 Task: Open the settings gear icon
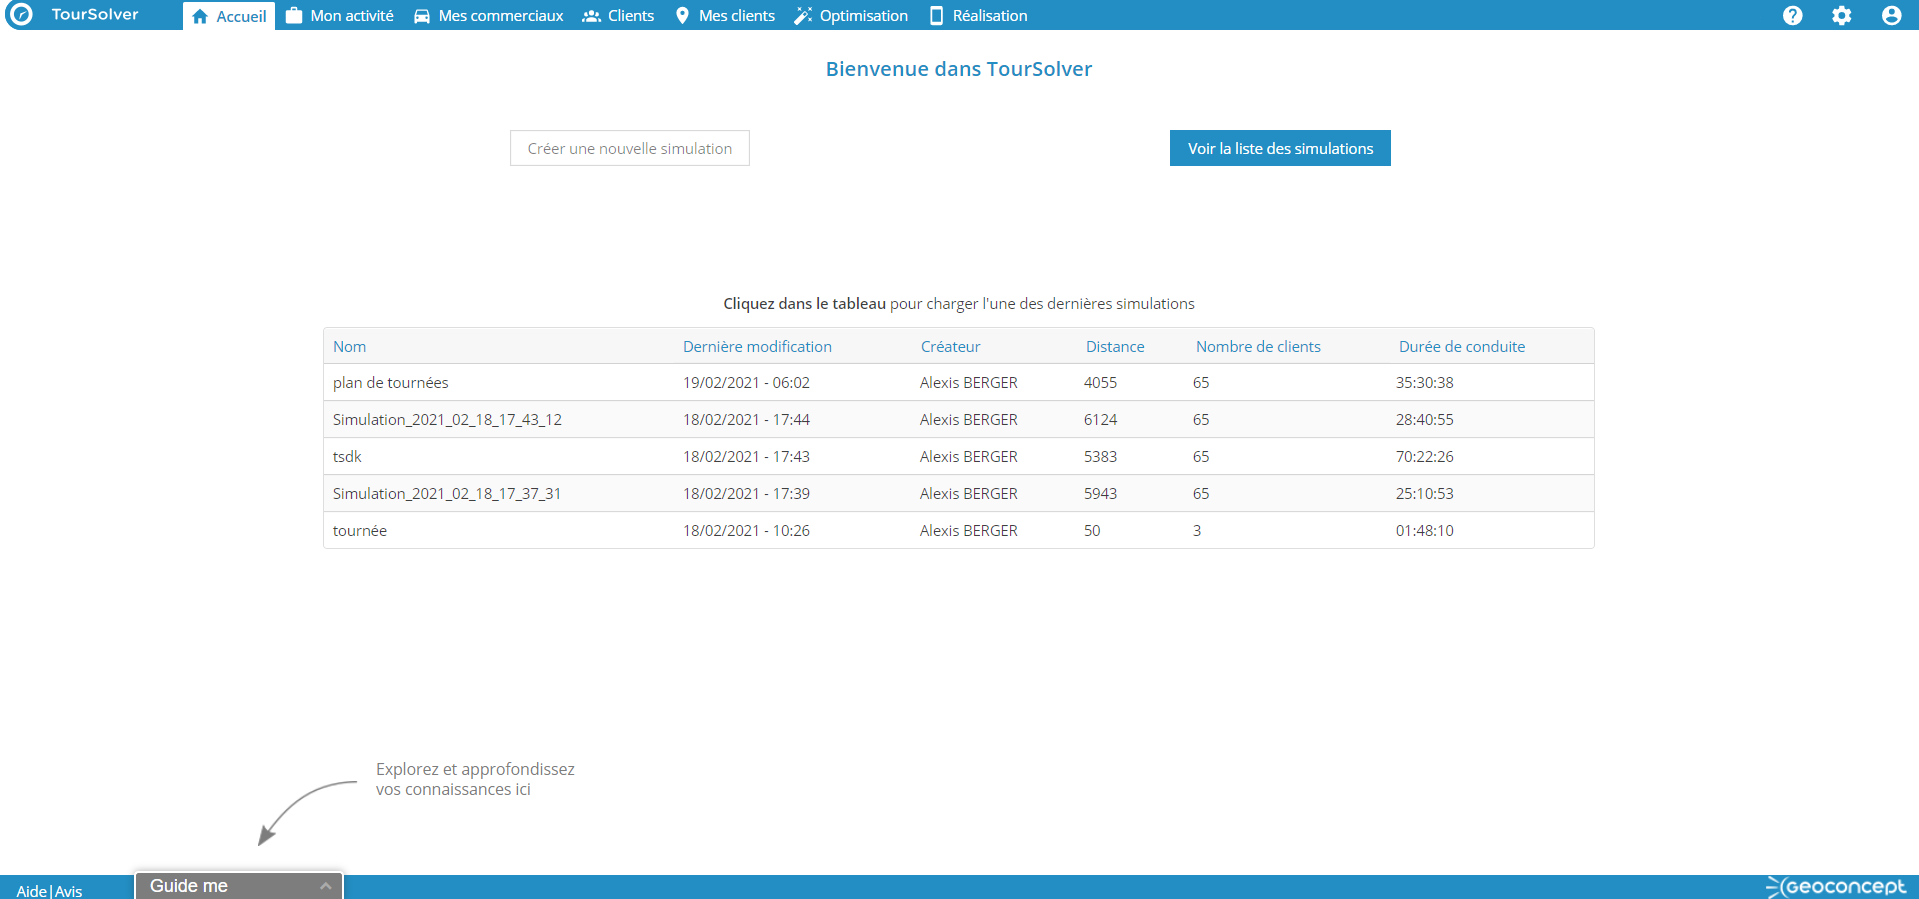pyautogui.click(x=1842, y=16)
